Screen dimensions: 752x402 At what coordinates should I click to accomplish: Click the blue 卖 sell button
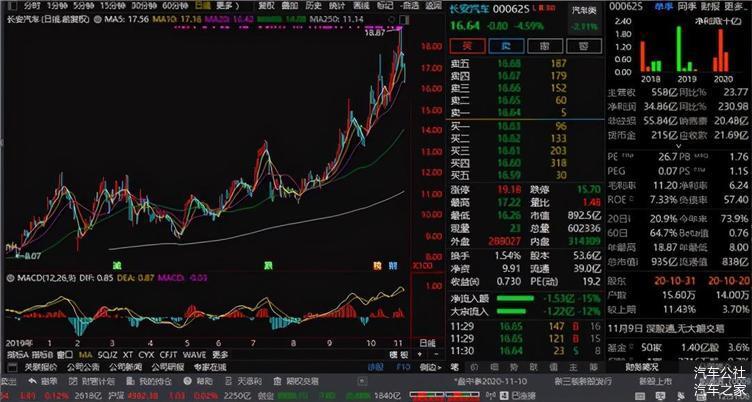pyautogui.click(x=506, y=46)
